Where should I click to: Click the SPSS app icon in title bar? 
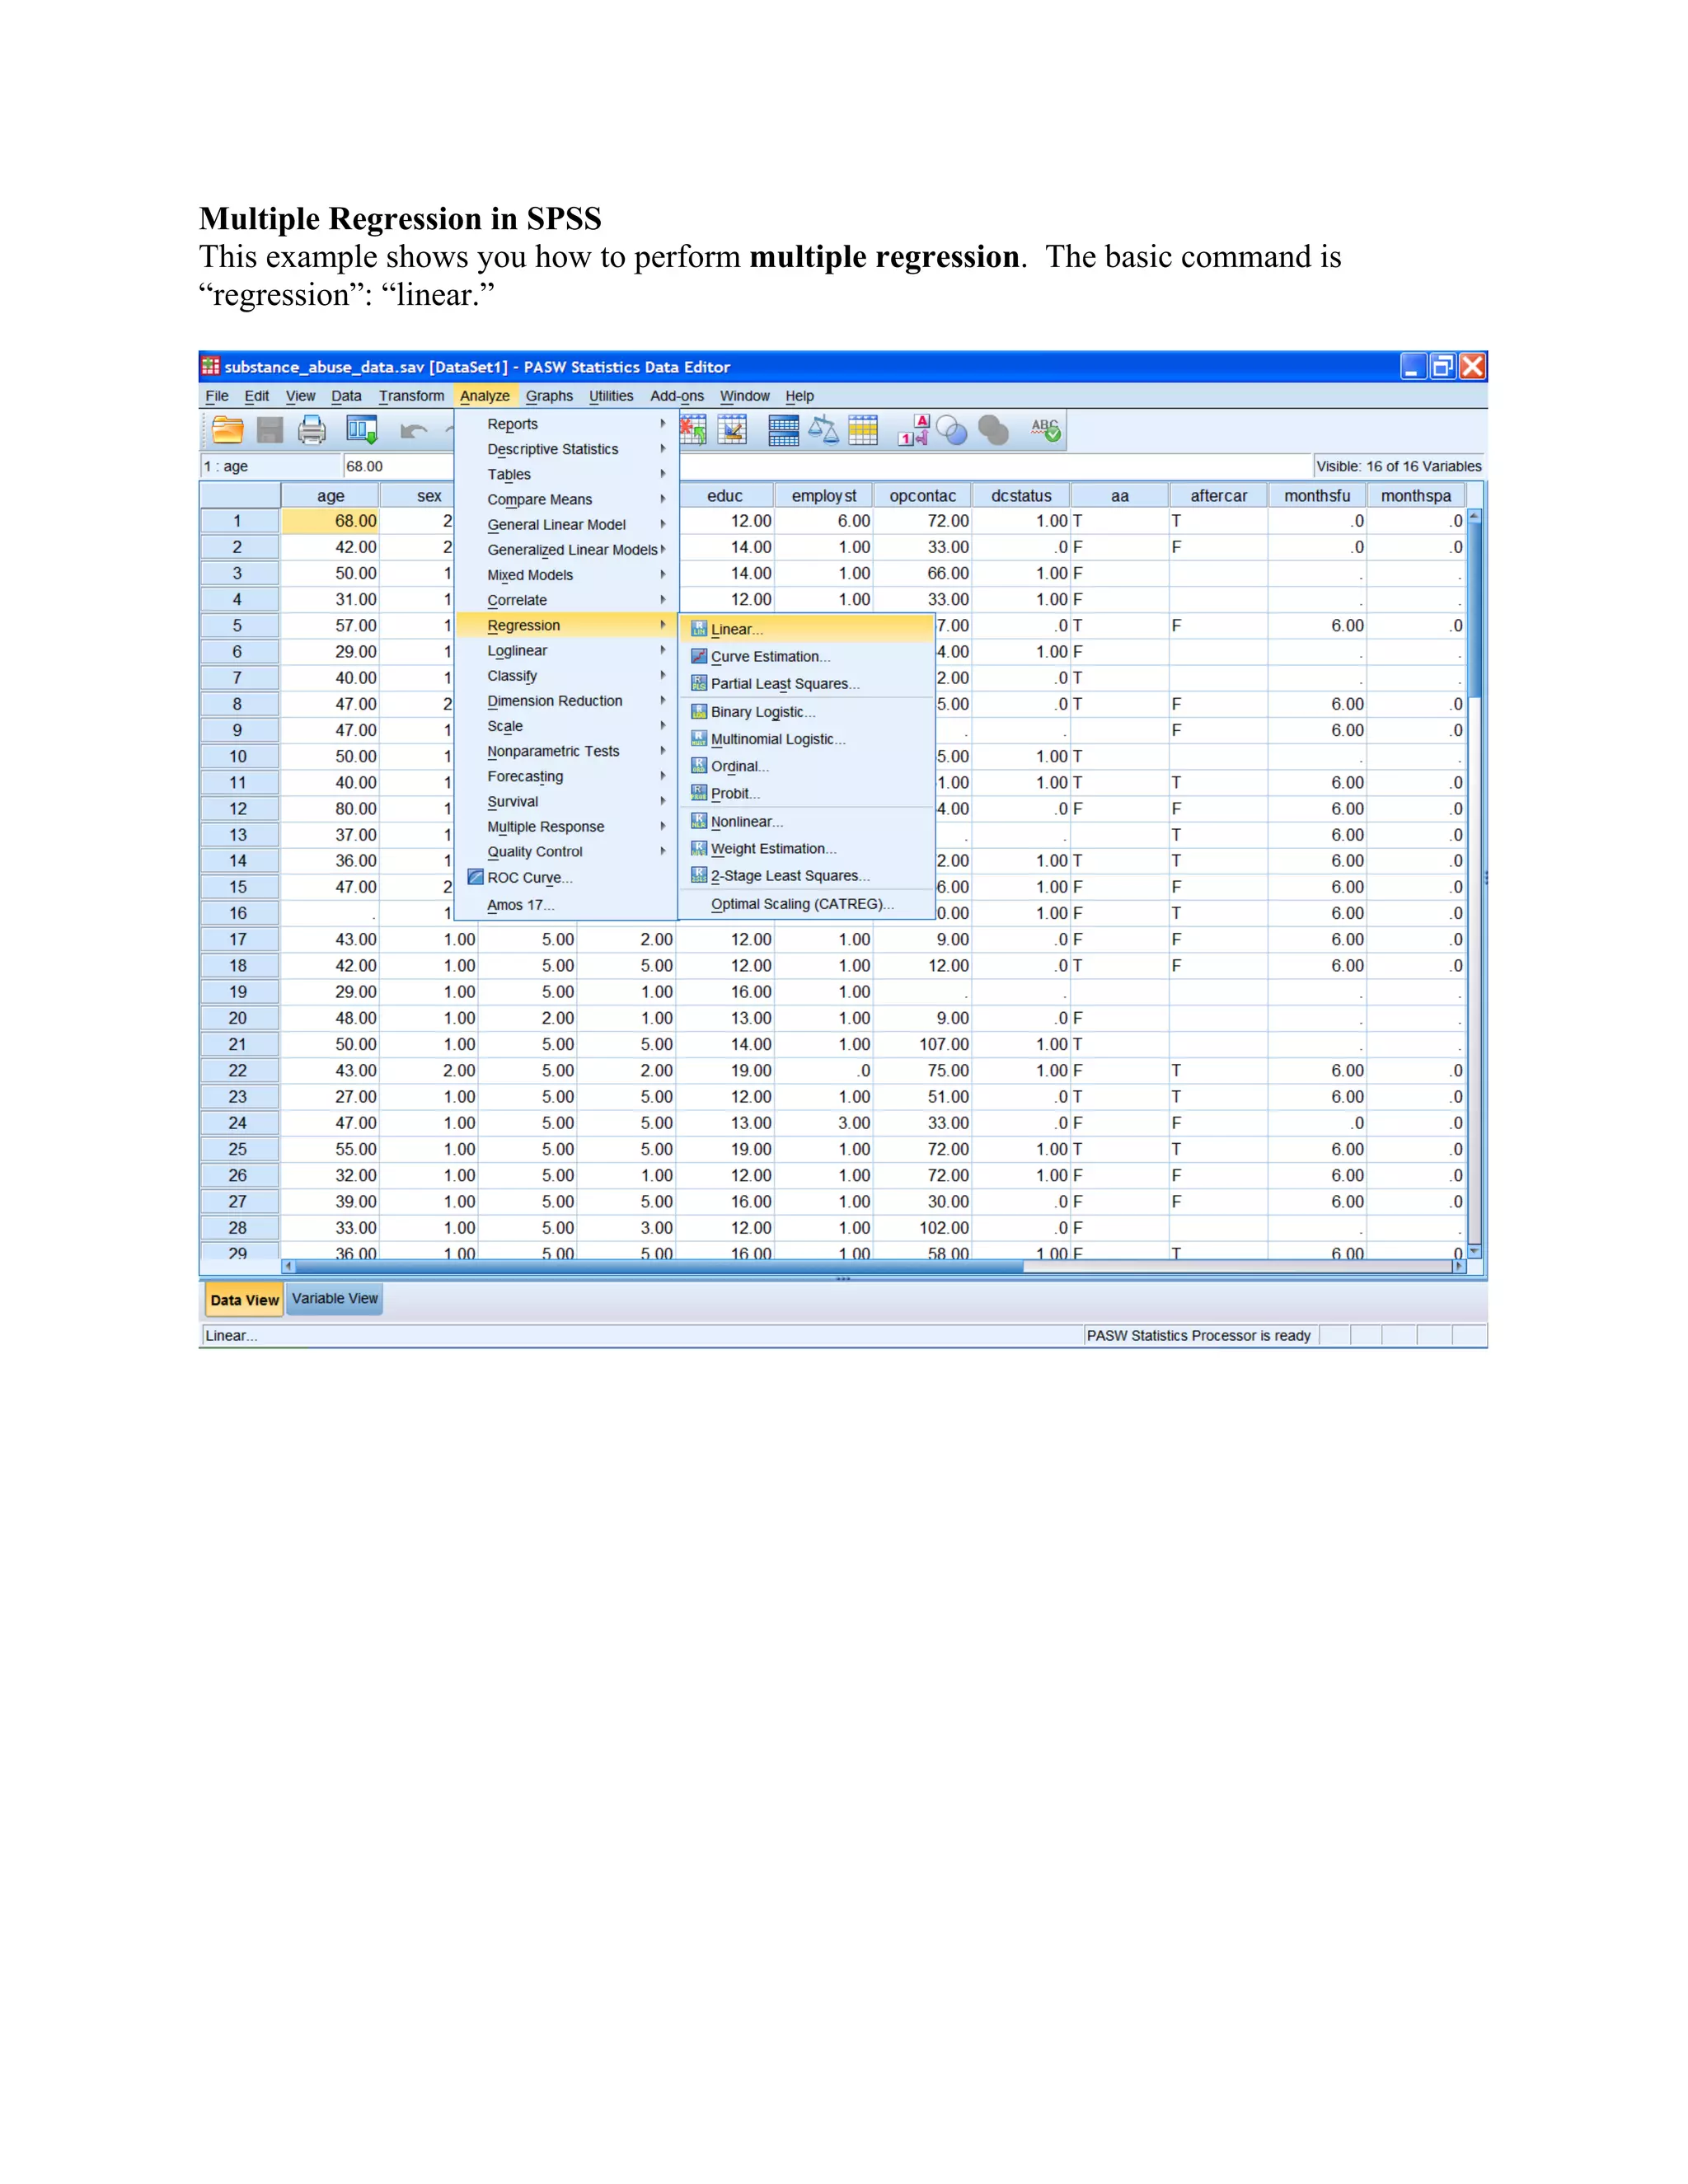click(x=211, y=366)
